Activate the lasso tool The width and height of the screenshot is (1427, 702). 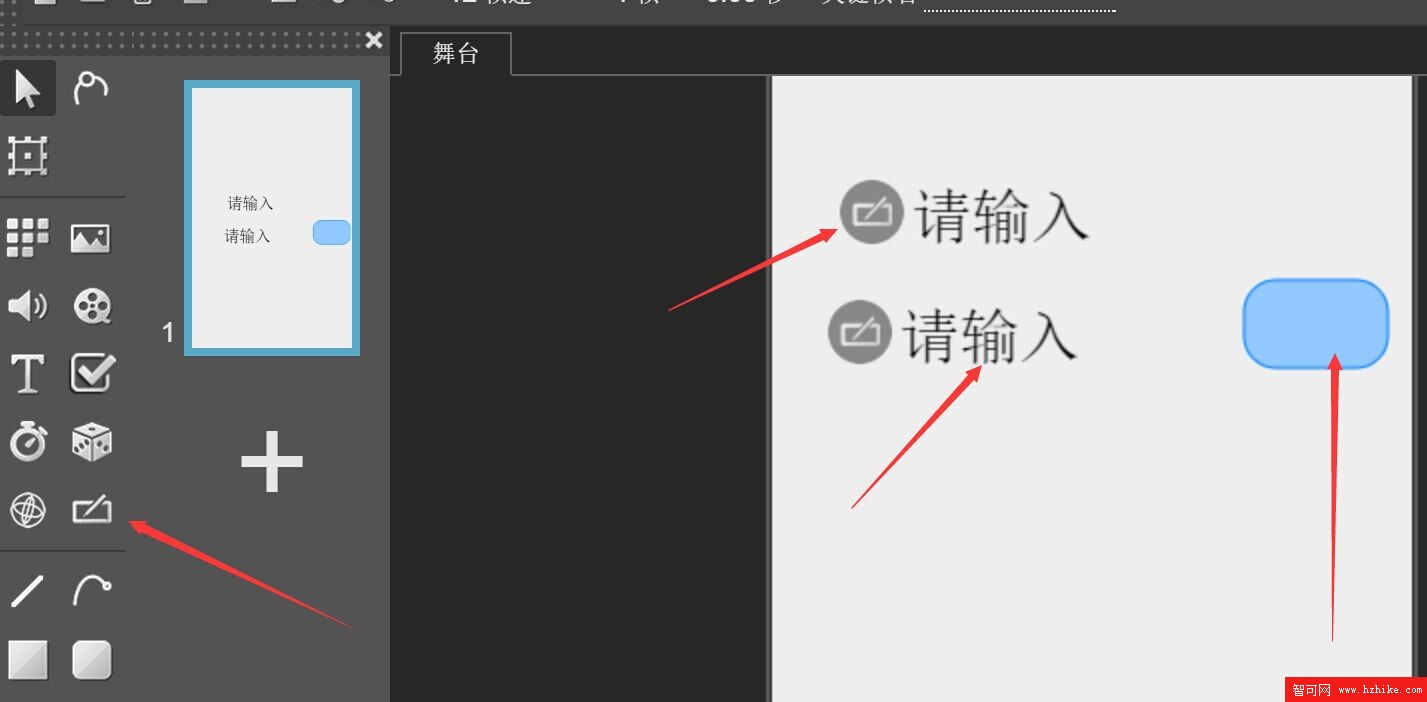pos(91,88)
